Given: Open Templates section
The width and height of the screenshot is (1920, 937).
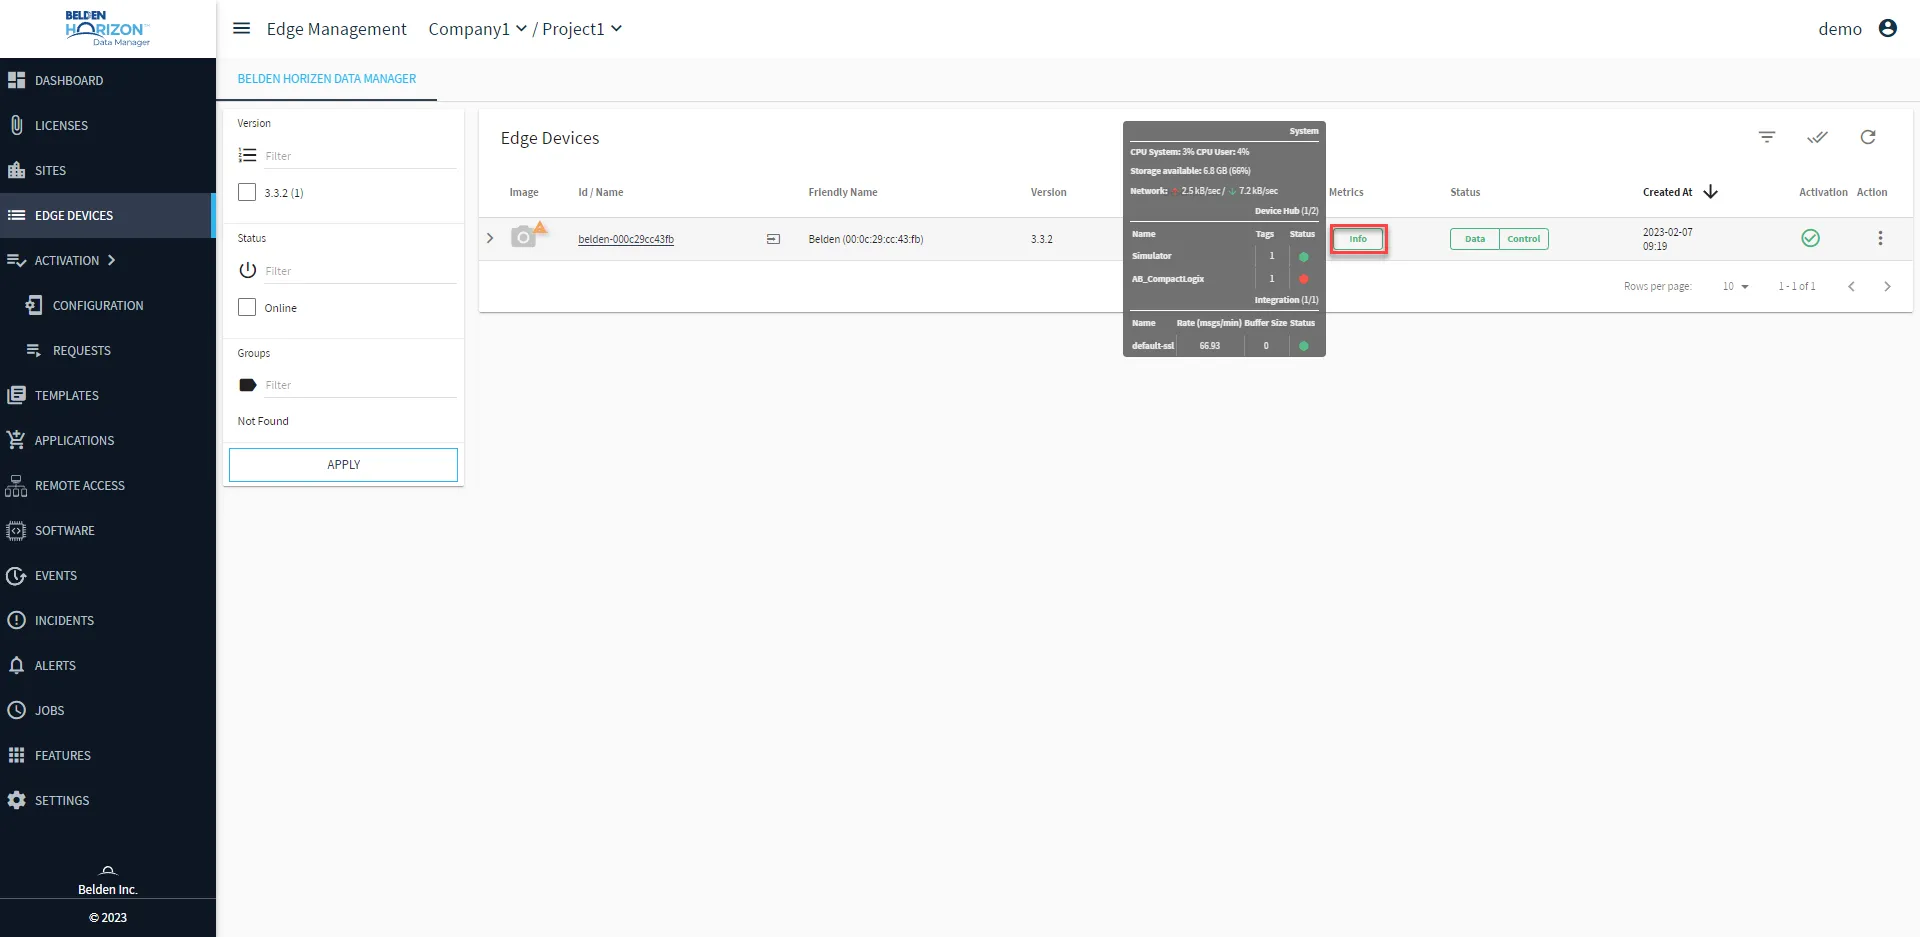Looking at the screenshot, I should [107, 395].
